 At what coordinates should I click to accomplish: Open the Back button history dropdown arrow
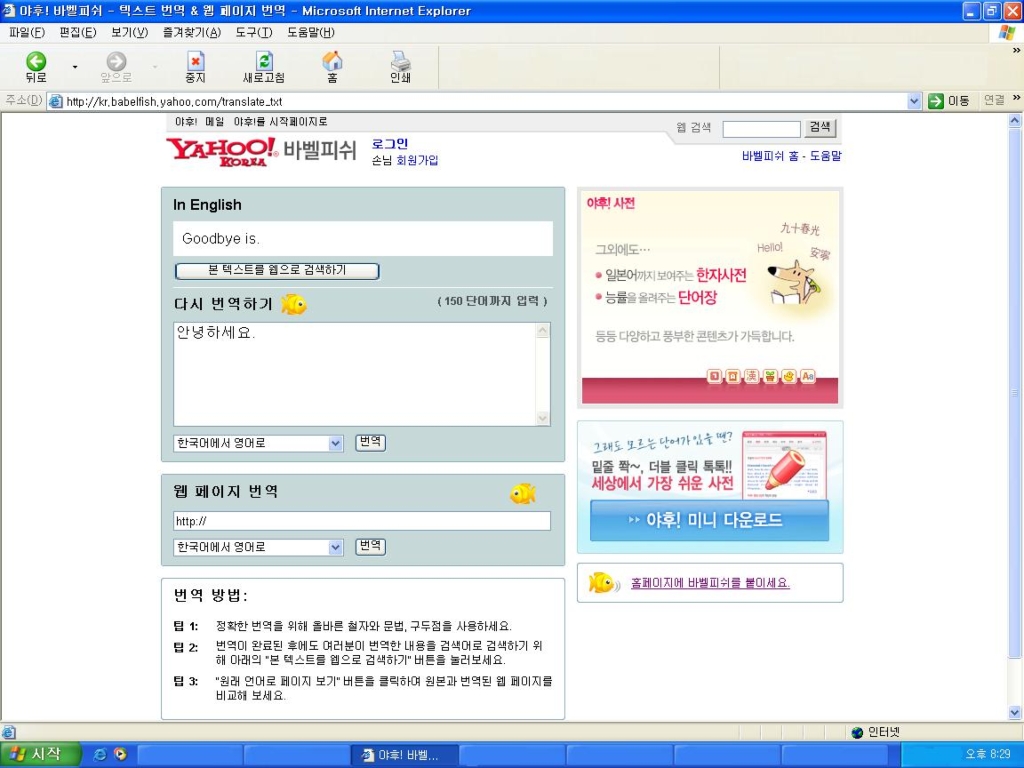click(x=74, y=67)
